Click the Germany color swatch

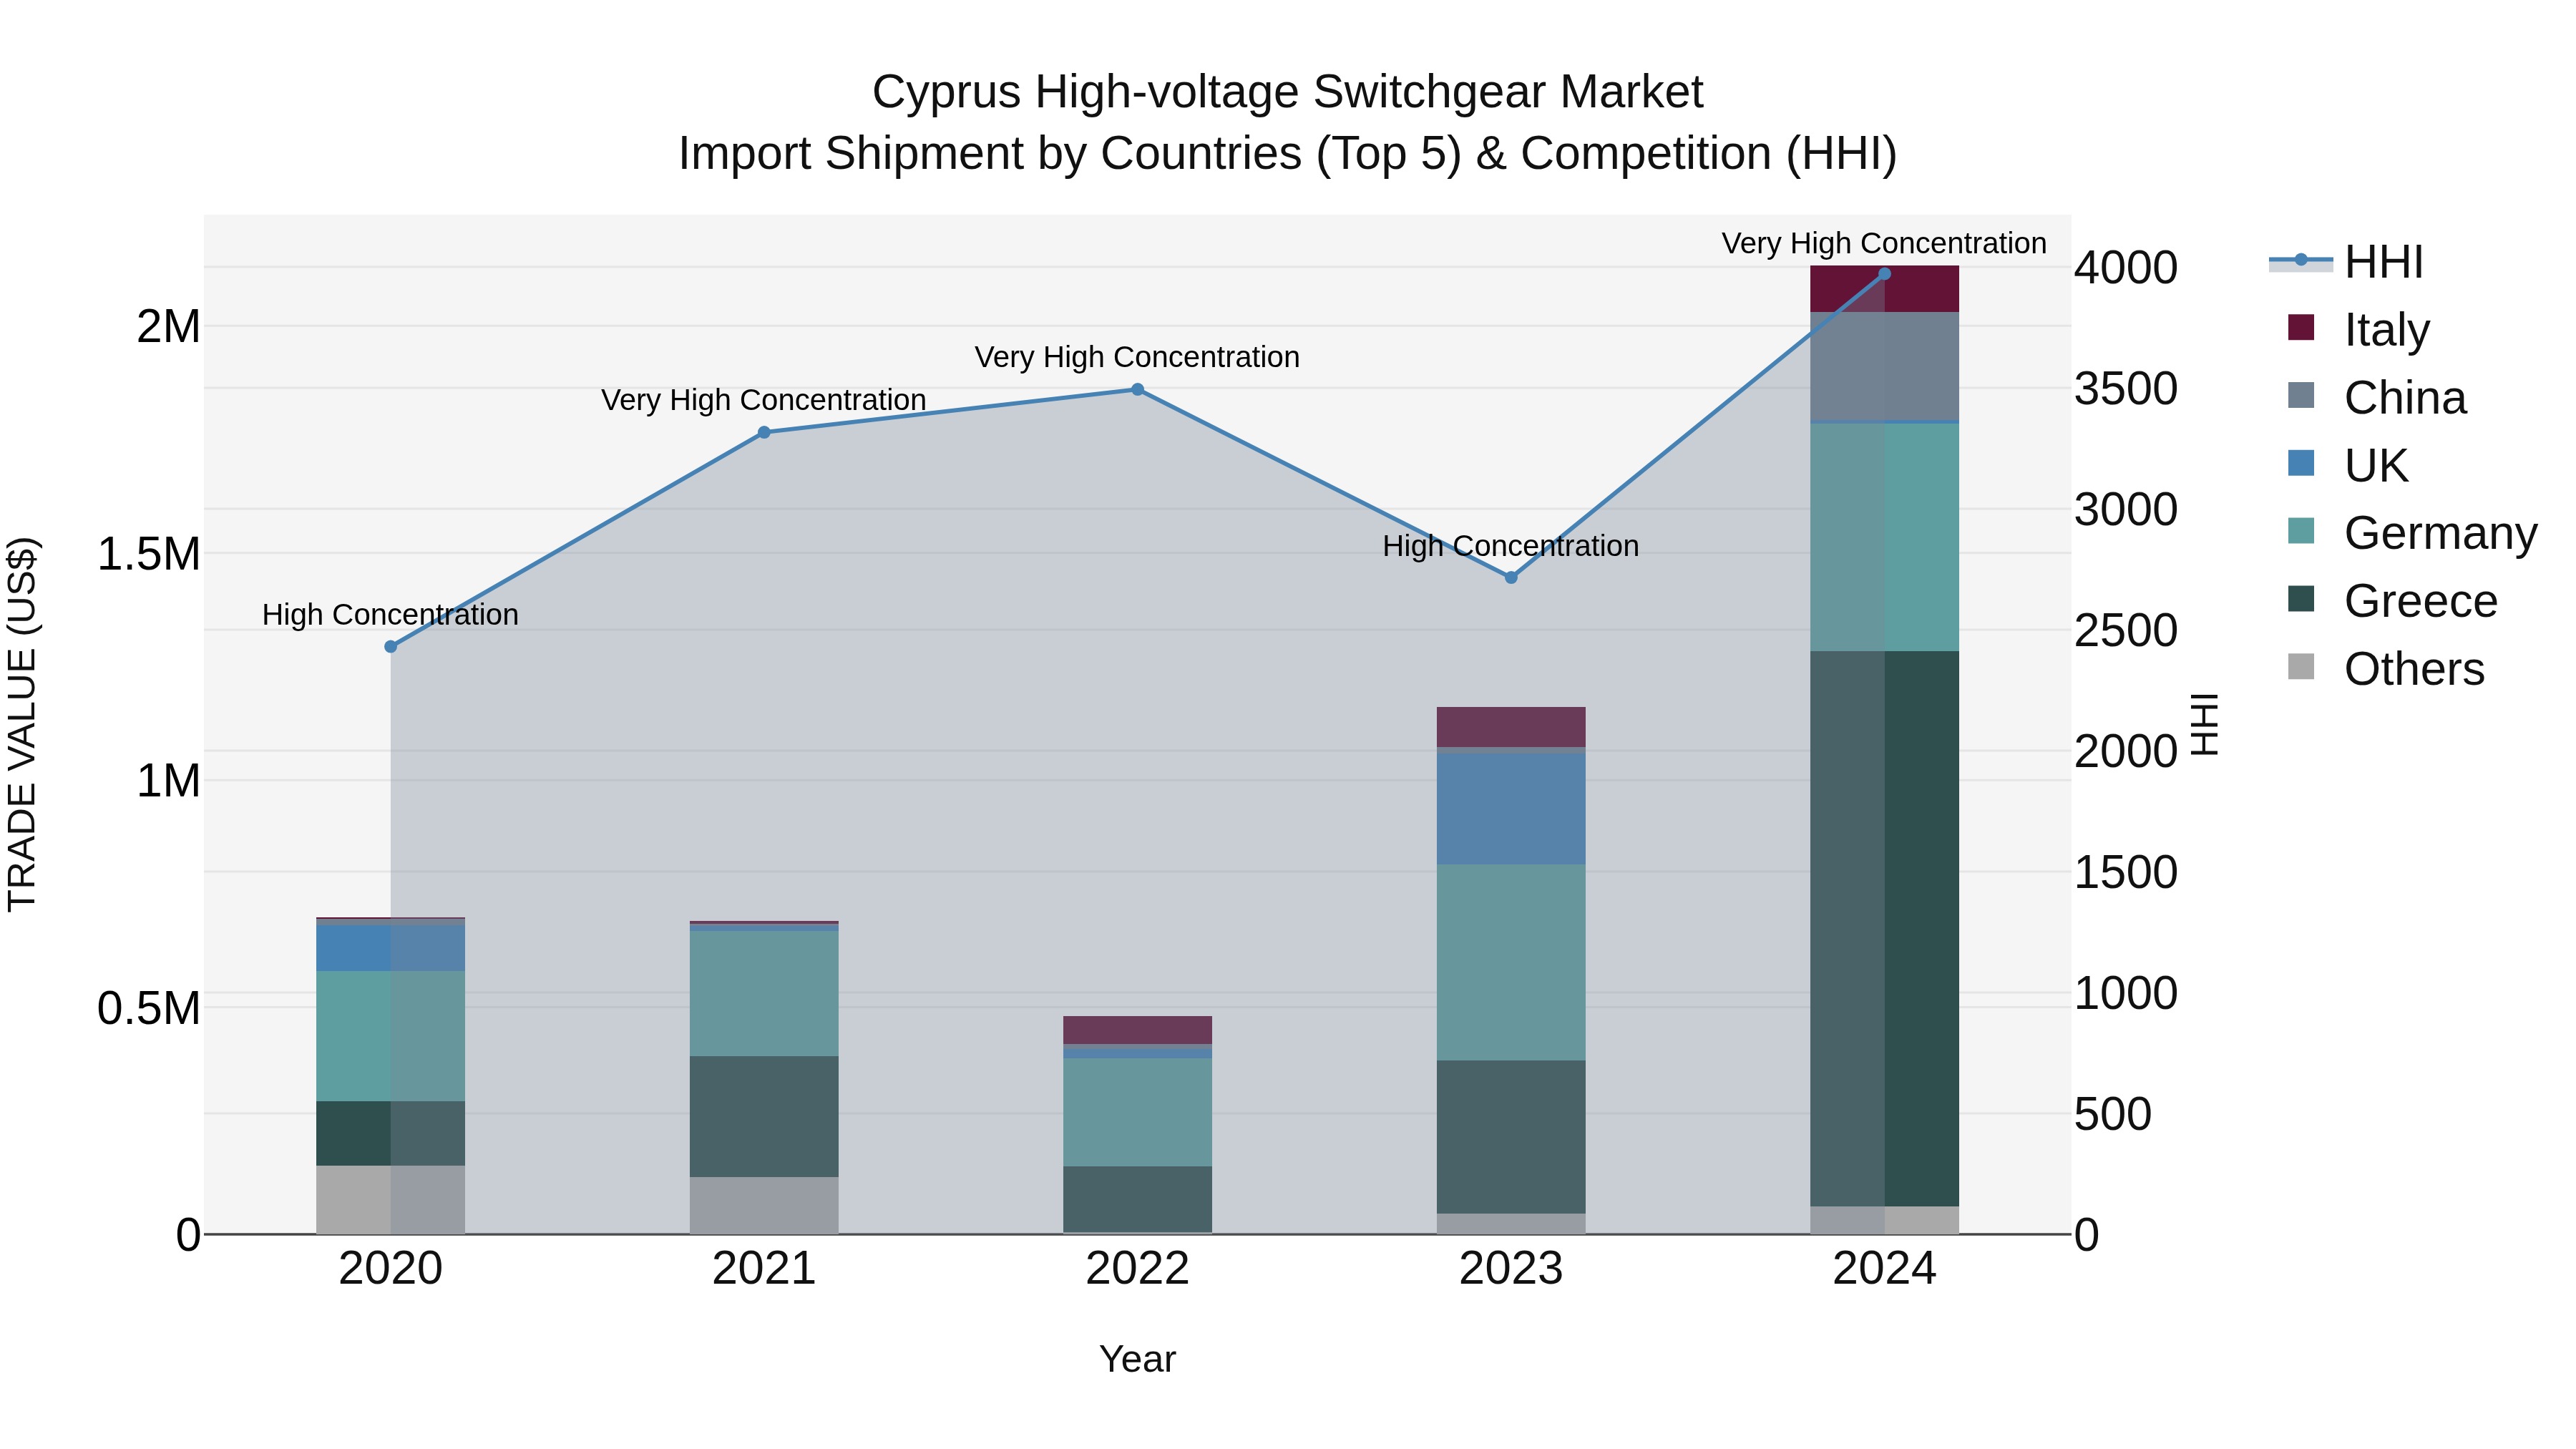click(2301, 530)
